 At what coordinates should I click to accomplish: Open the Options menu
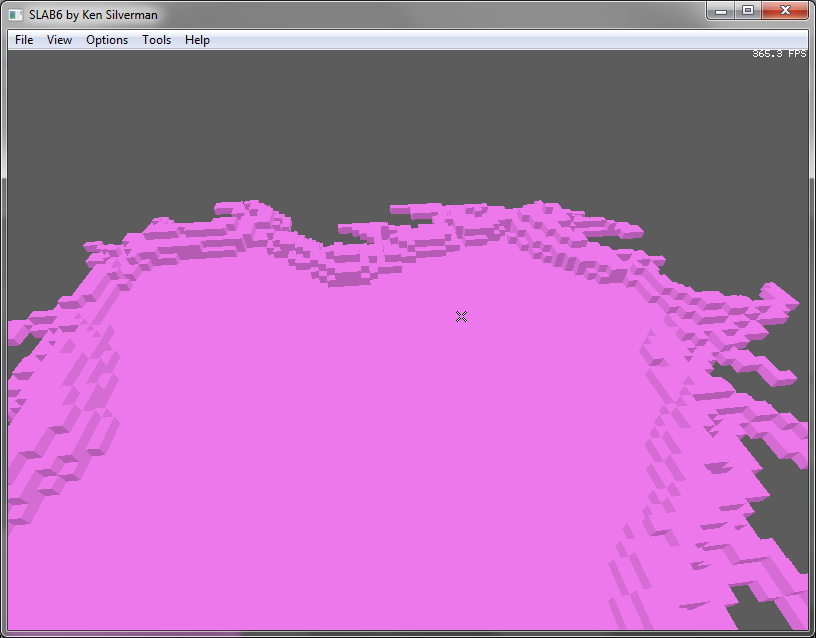(107, 40)
